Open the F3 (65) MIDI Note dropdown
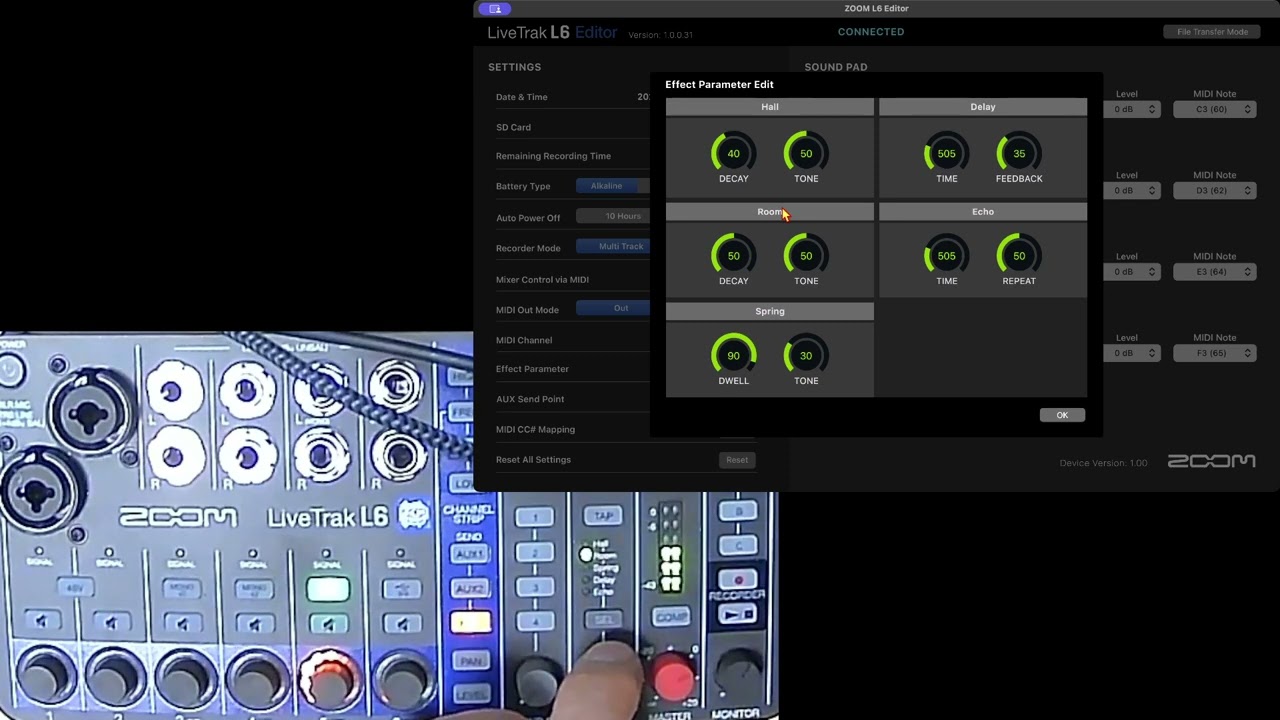Viewport: 1280px width, 720px height. coord(1215,353)
